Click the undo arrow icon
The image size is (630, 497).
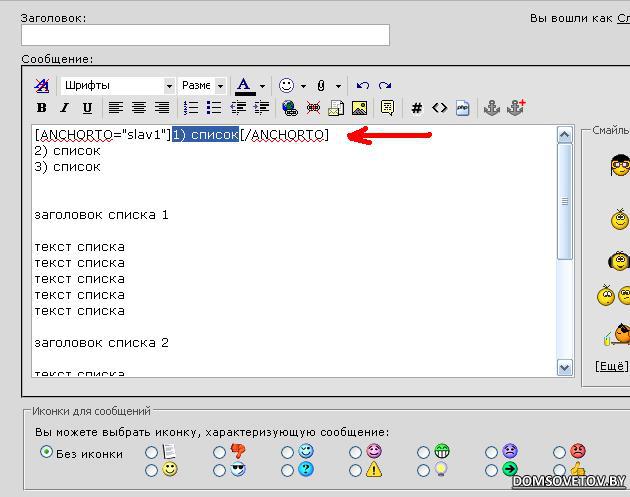click(x=363, y=86)
